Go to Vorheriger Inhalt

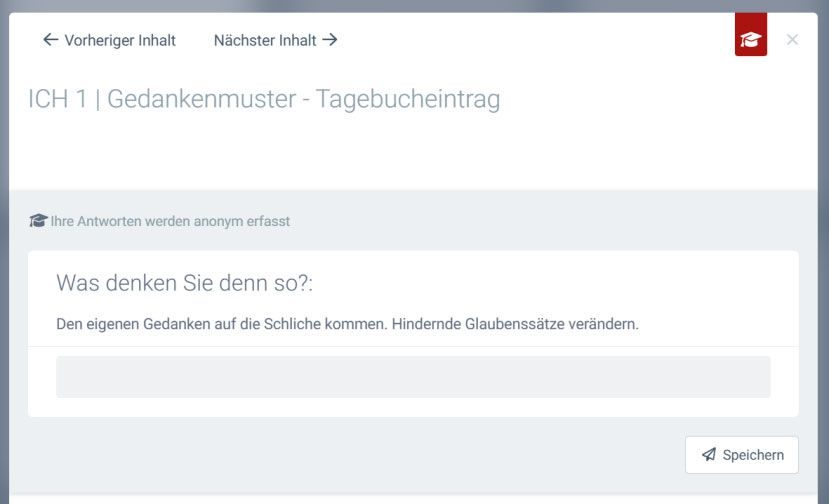pos(119,40)
